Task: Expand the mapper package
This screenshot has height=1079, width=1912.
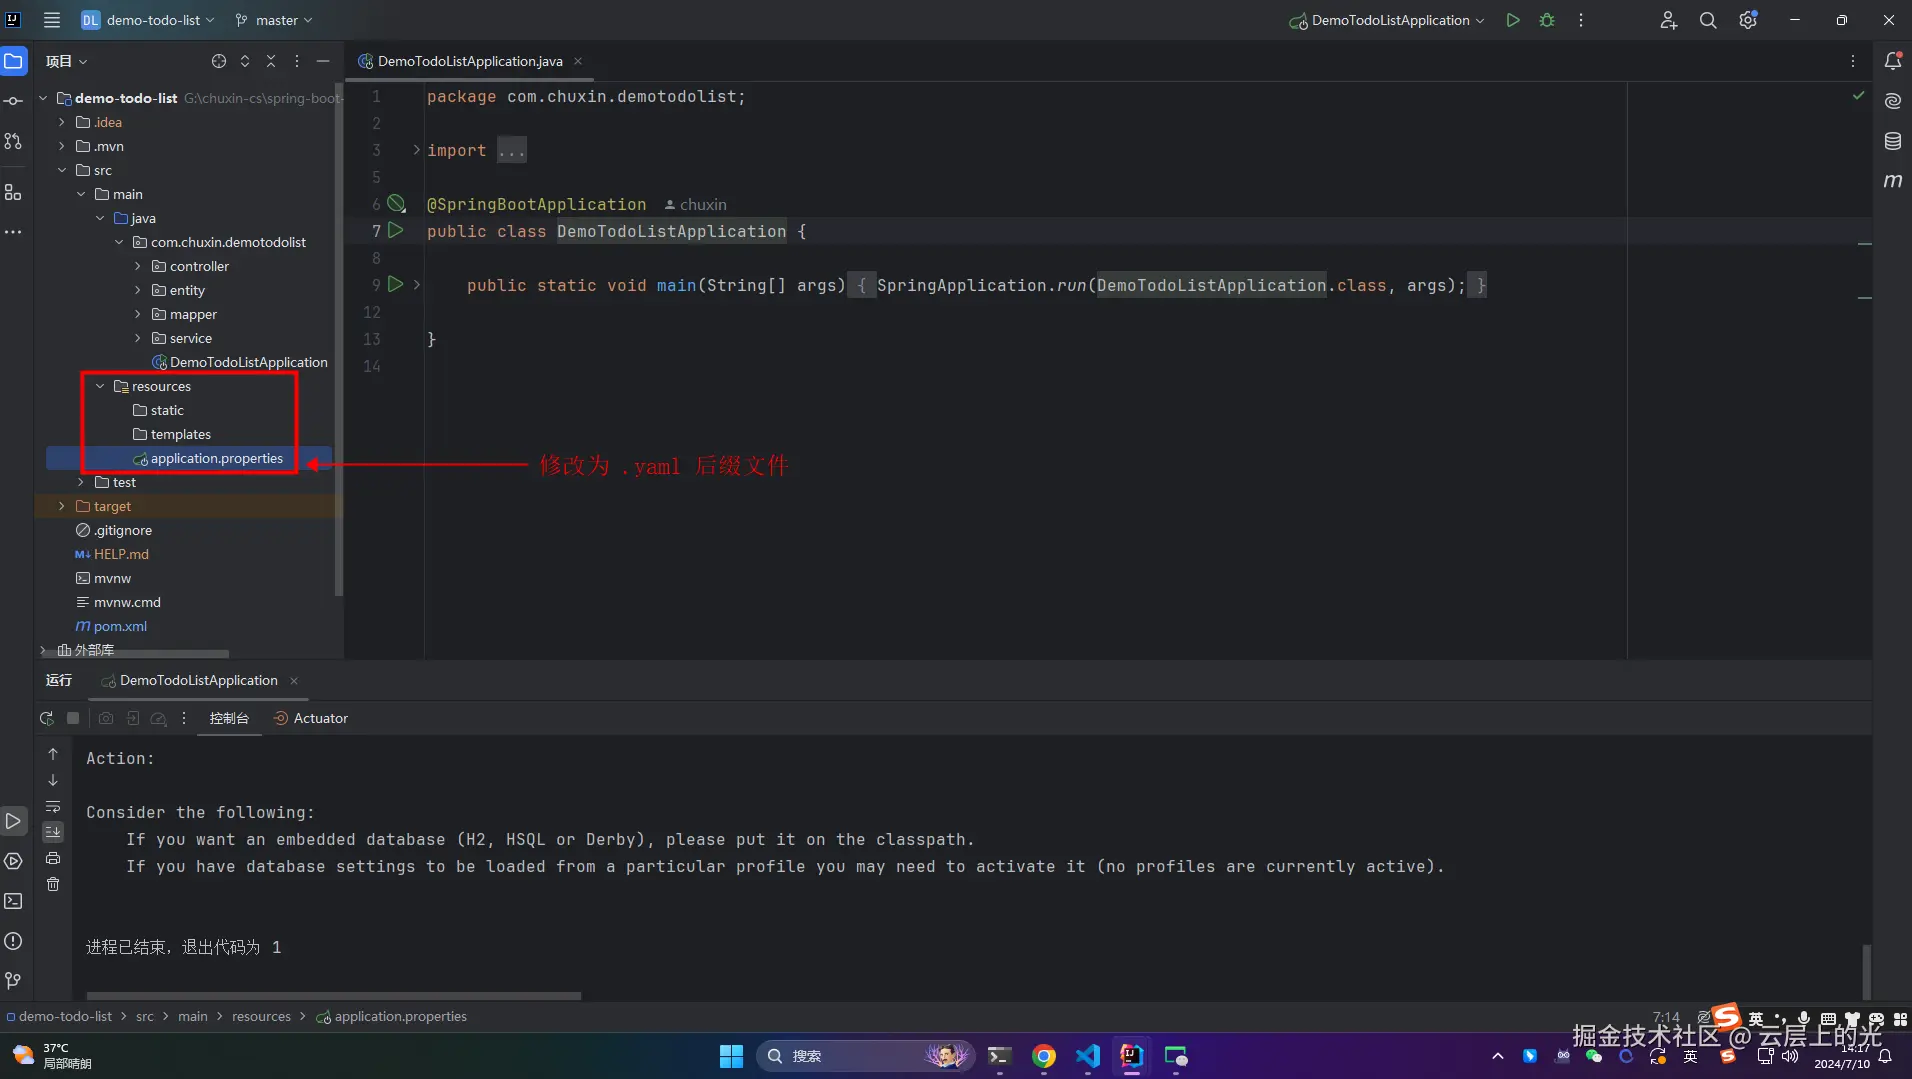Action: tap(138, 314)
